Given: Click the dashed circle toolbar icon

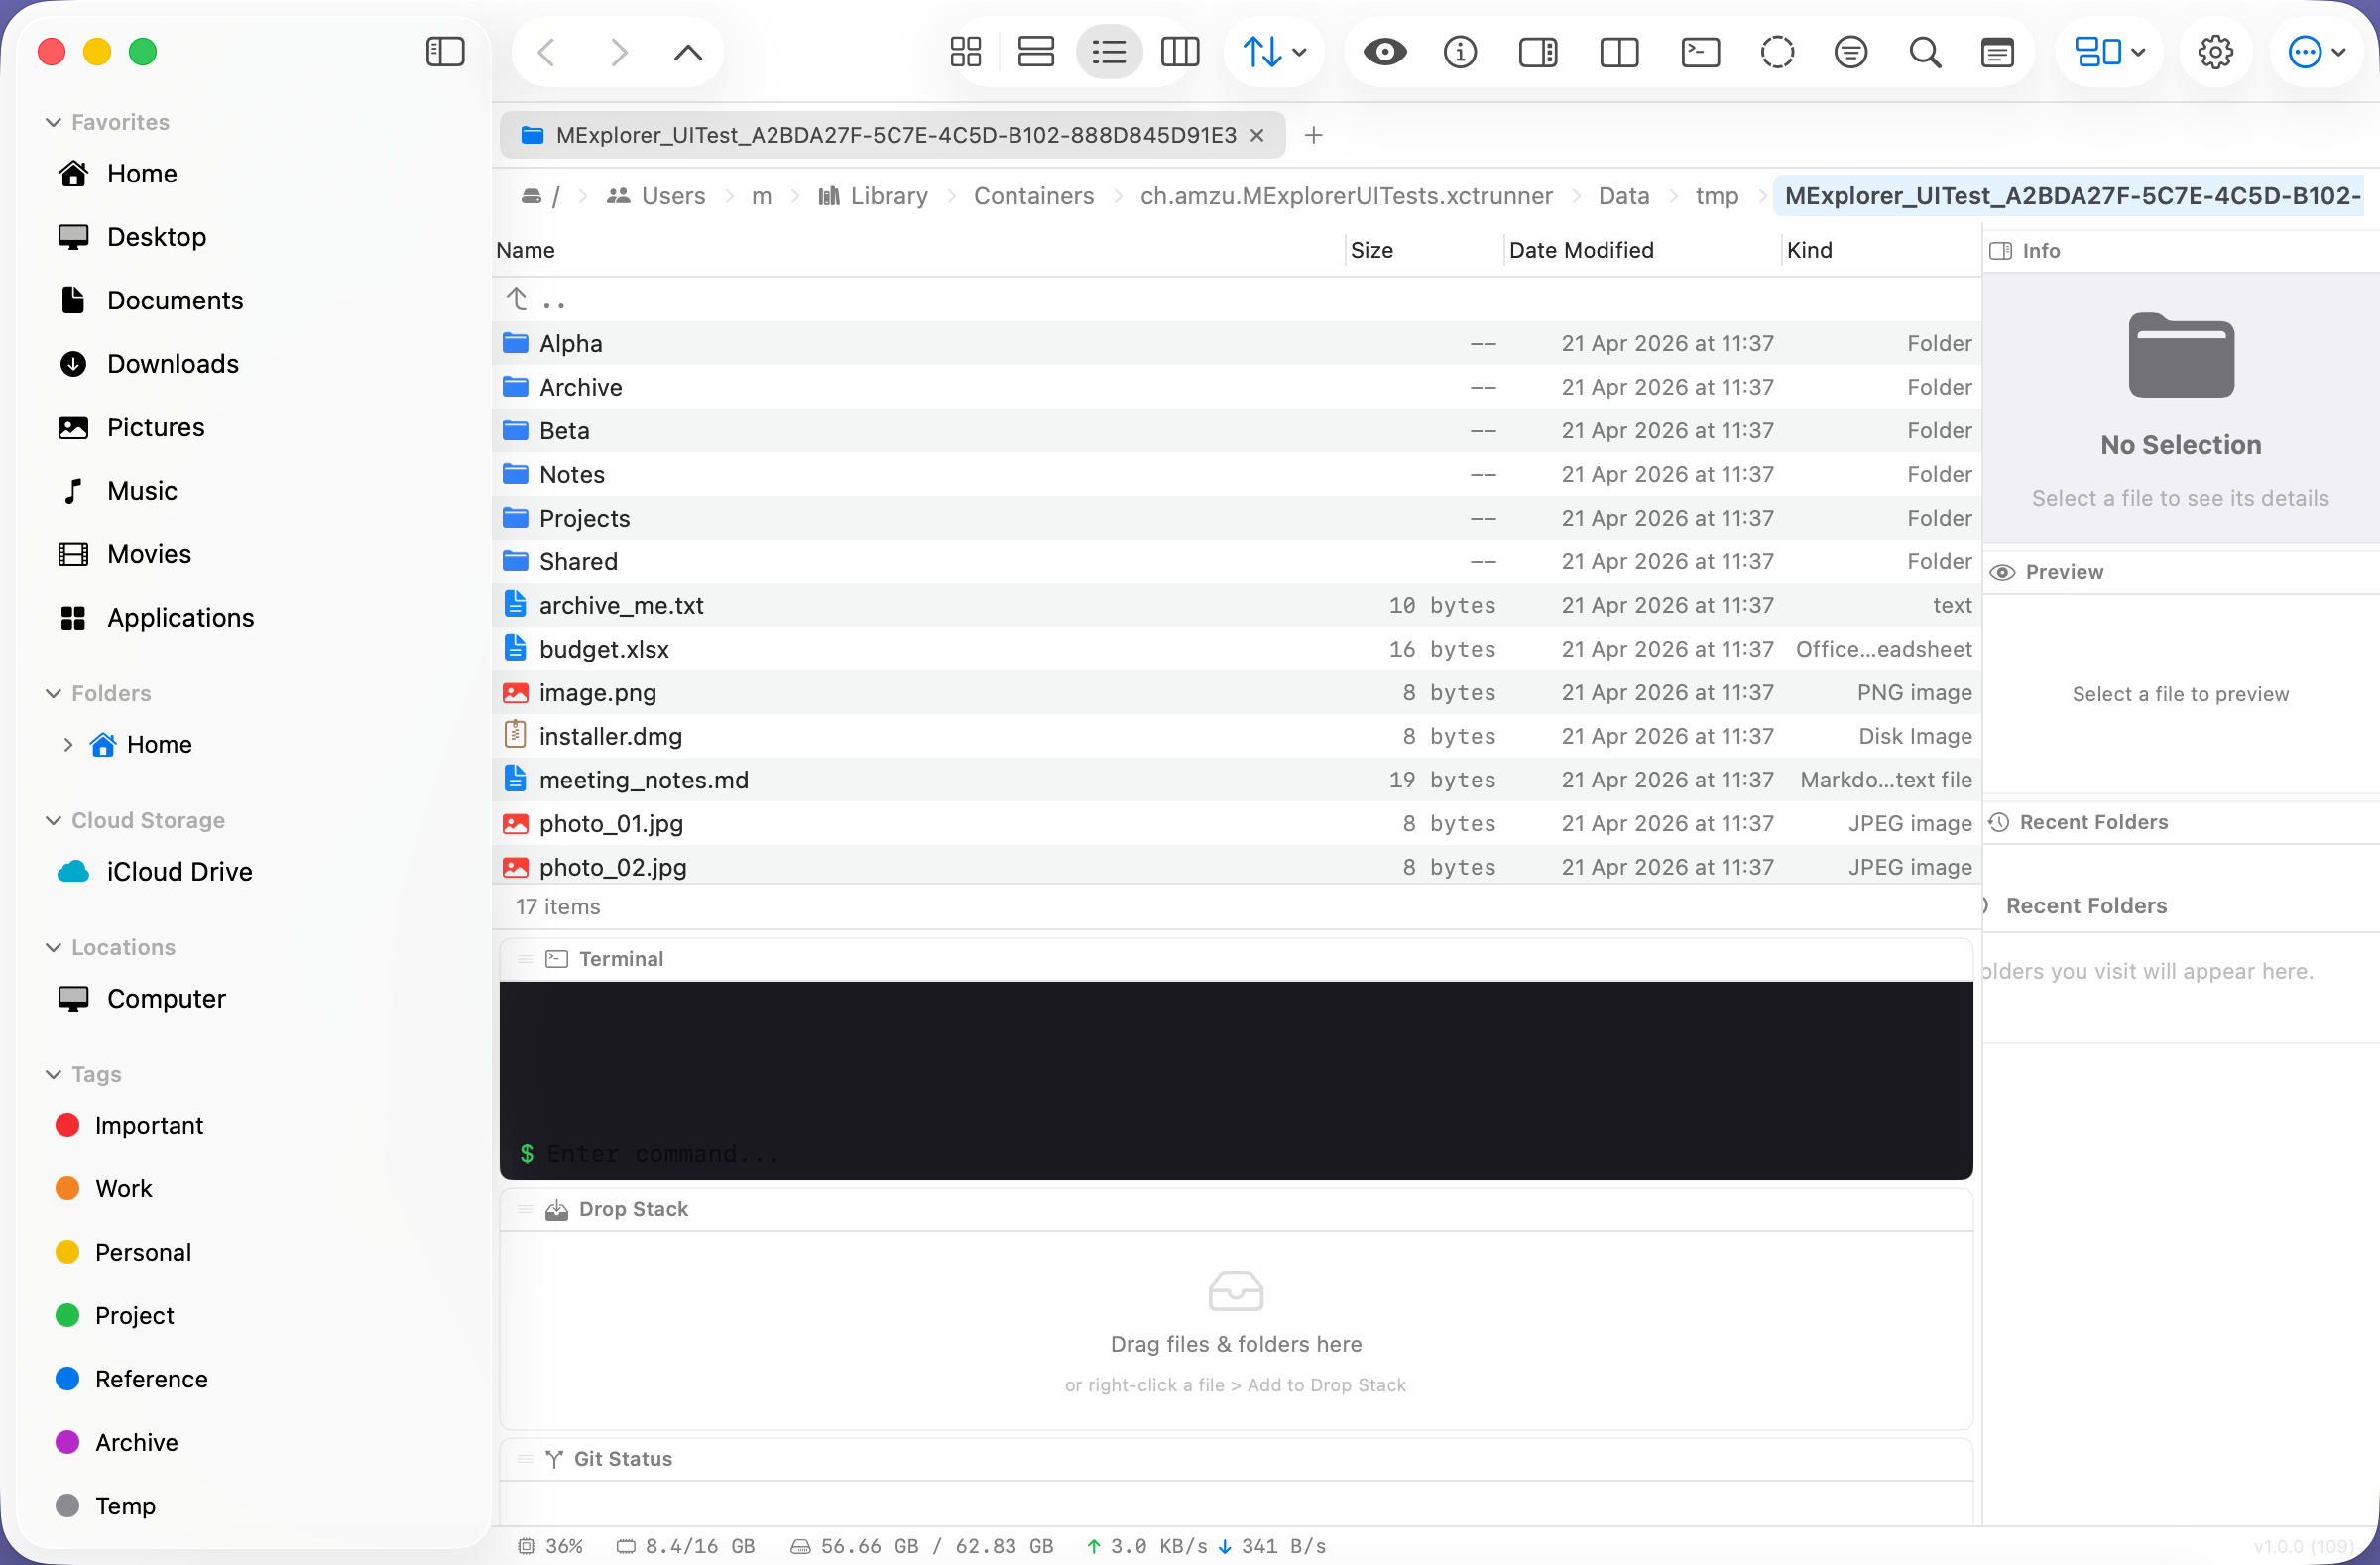Looking at the screenshot, I should click(1777, 52).
